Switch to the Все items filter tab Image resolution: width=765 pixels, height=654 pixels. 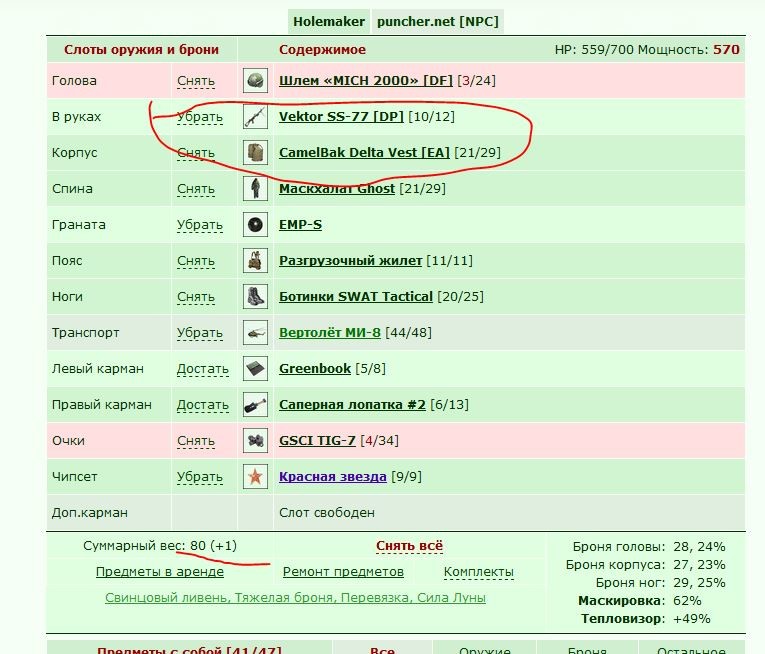point(382,649)
